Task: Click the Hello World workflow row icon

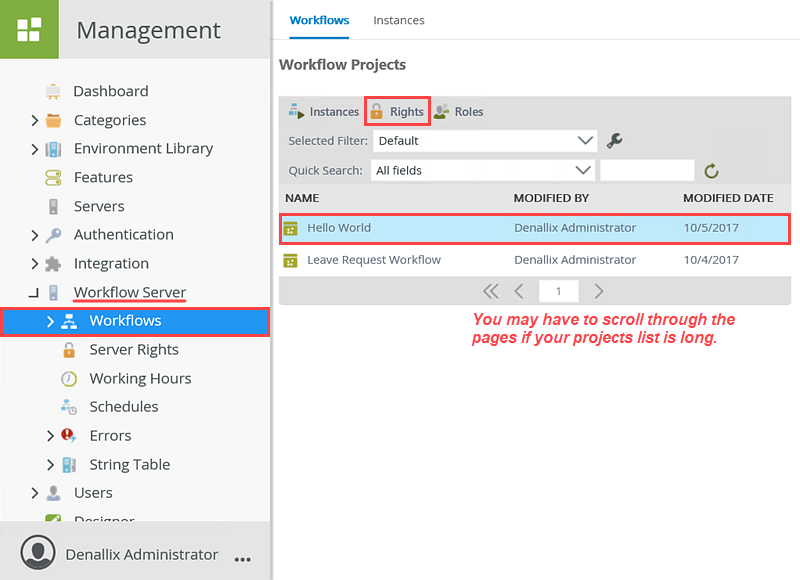Action: tap(290, 229)
